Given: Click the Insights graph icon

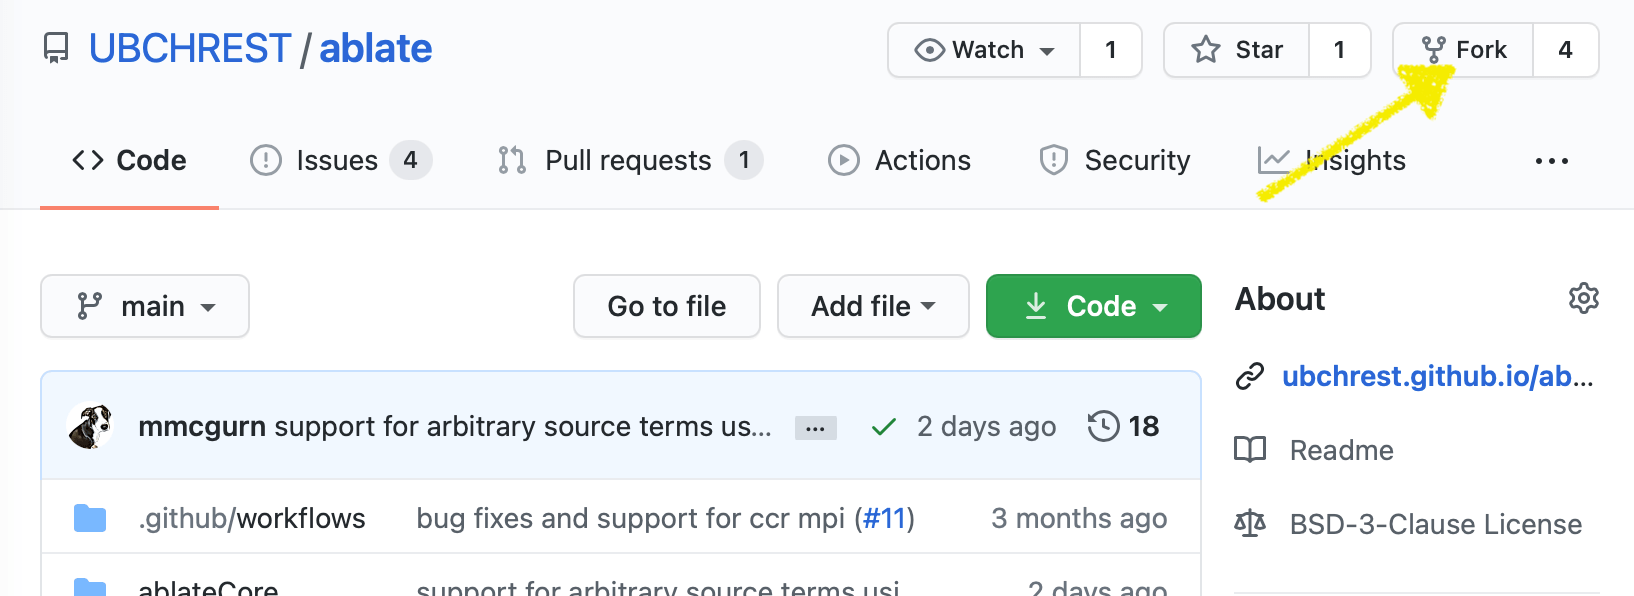Looking at the screenshot, I should [x=1273, y=160].
